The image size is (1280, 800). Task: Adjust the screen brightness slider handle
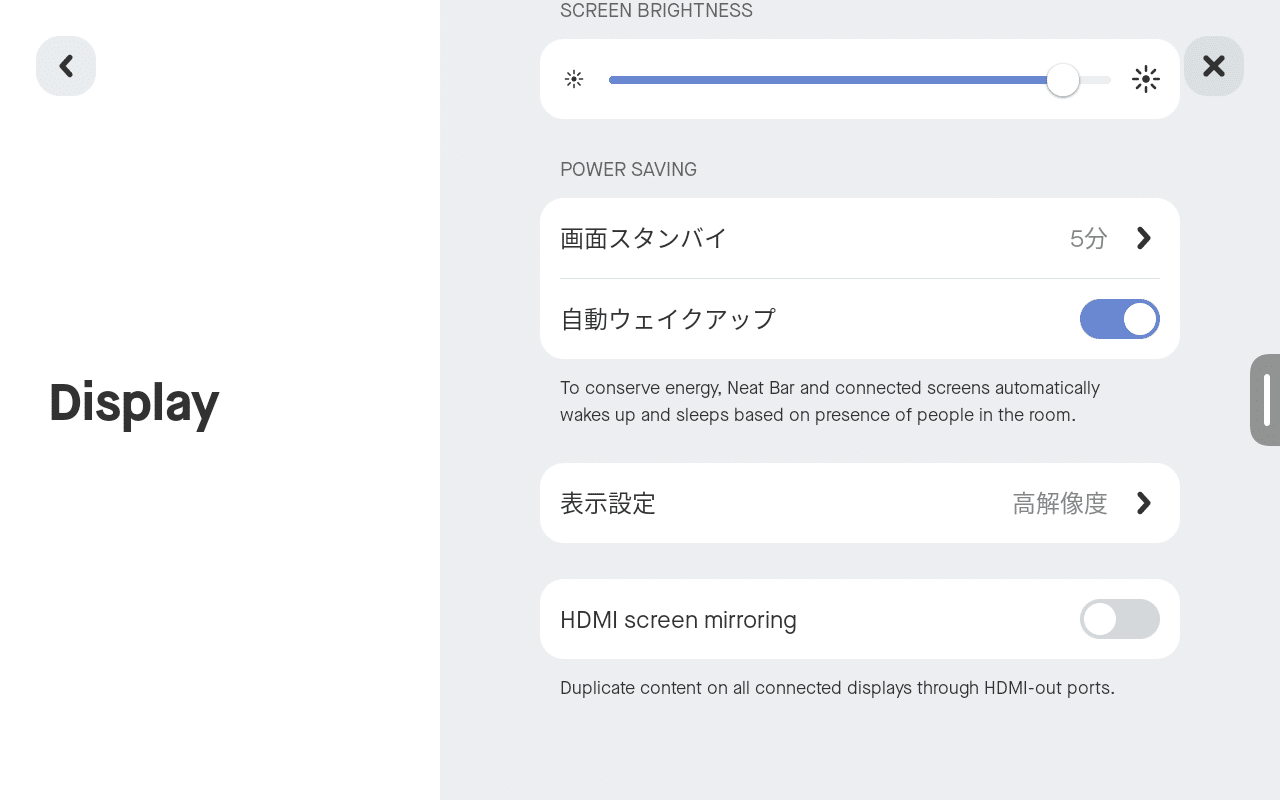[x=1063, y=79]
